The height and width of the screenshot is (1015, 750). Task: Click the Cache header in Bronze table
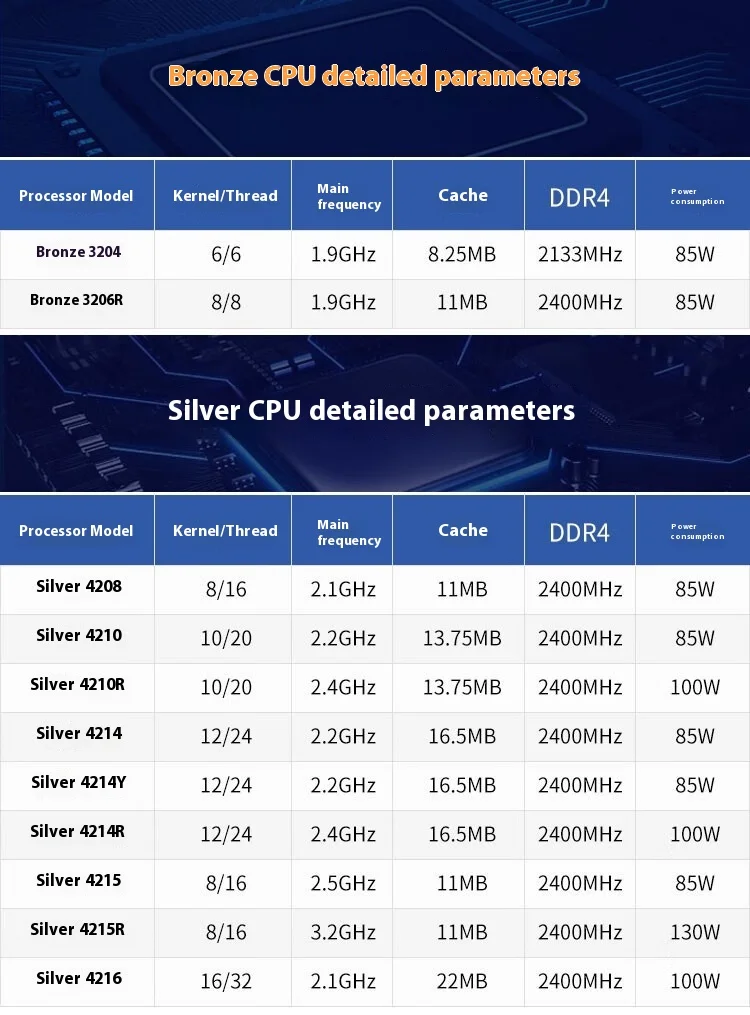click(463, 195)
